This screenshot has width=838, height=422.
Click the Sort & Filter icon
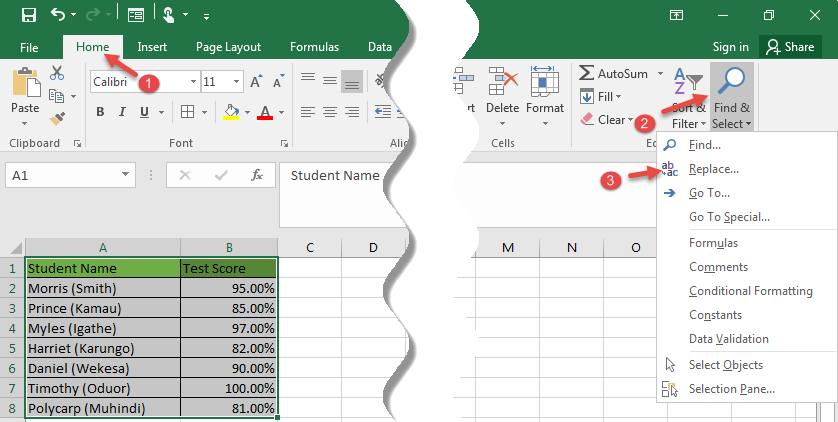[x=688, y=81]
